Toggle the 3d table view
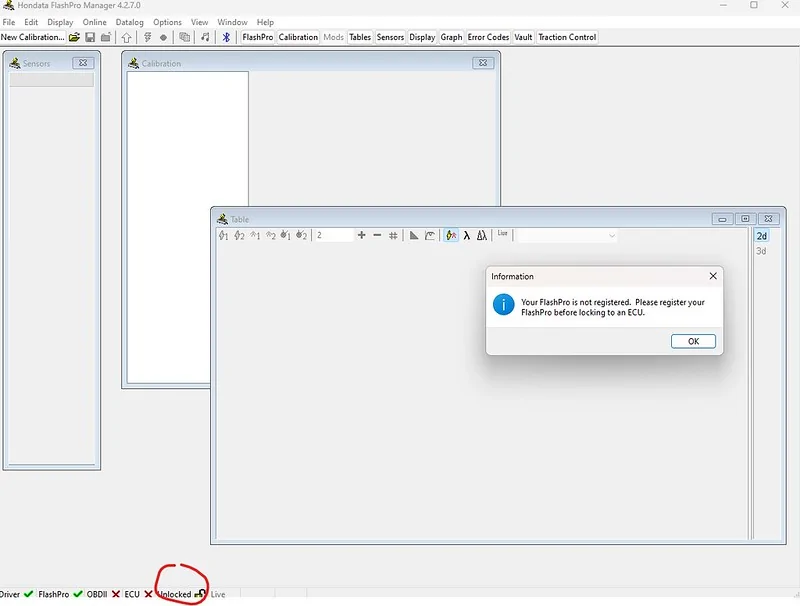This screenshot has width=800, height=606. pos(761,251)
